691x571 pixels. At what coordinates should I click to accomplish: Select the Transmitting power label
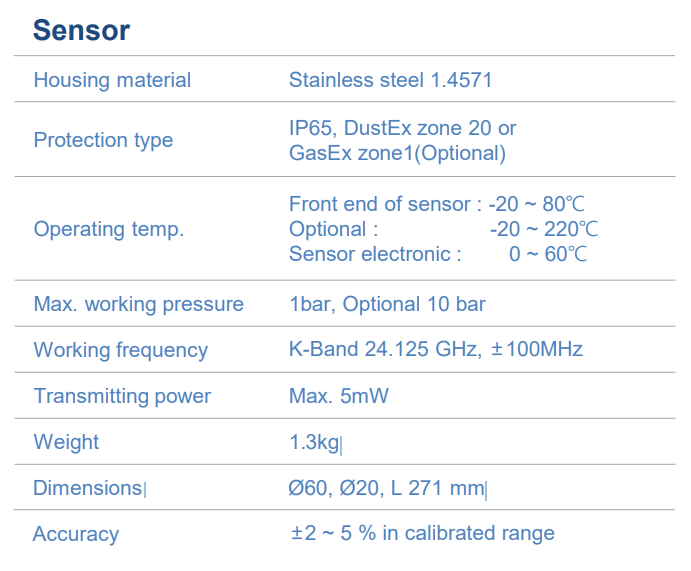[122, 396]
